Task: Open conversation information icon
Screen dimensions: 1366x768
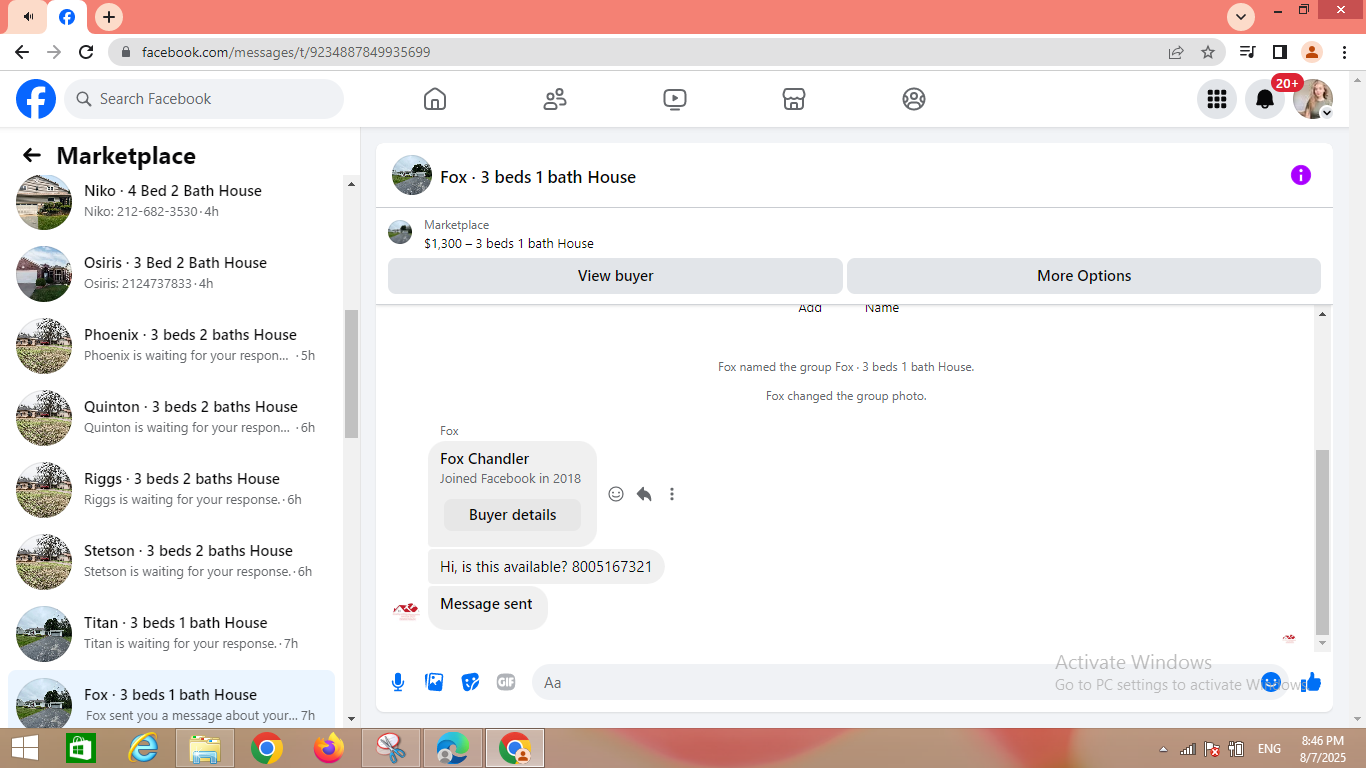Action: (1301, 175)
